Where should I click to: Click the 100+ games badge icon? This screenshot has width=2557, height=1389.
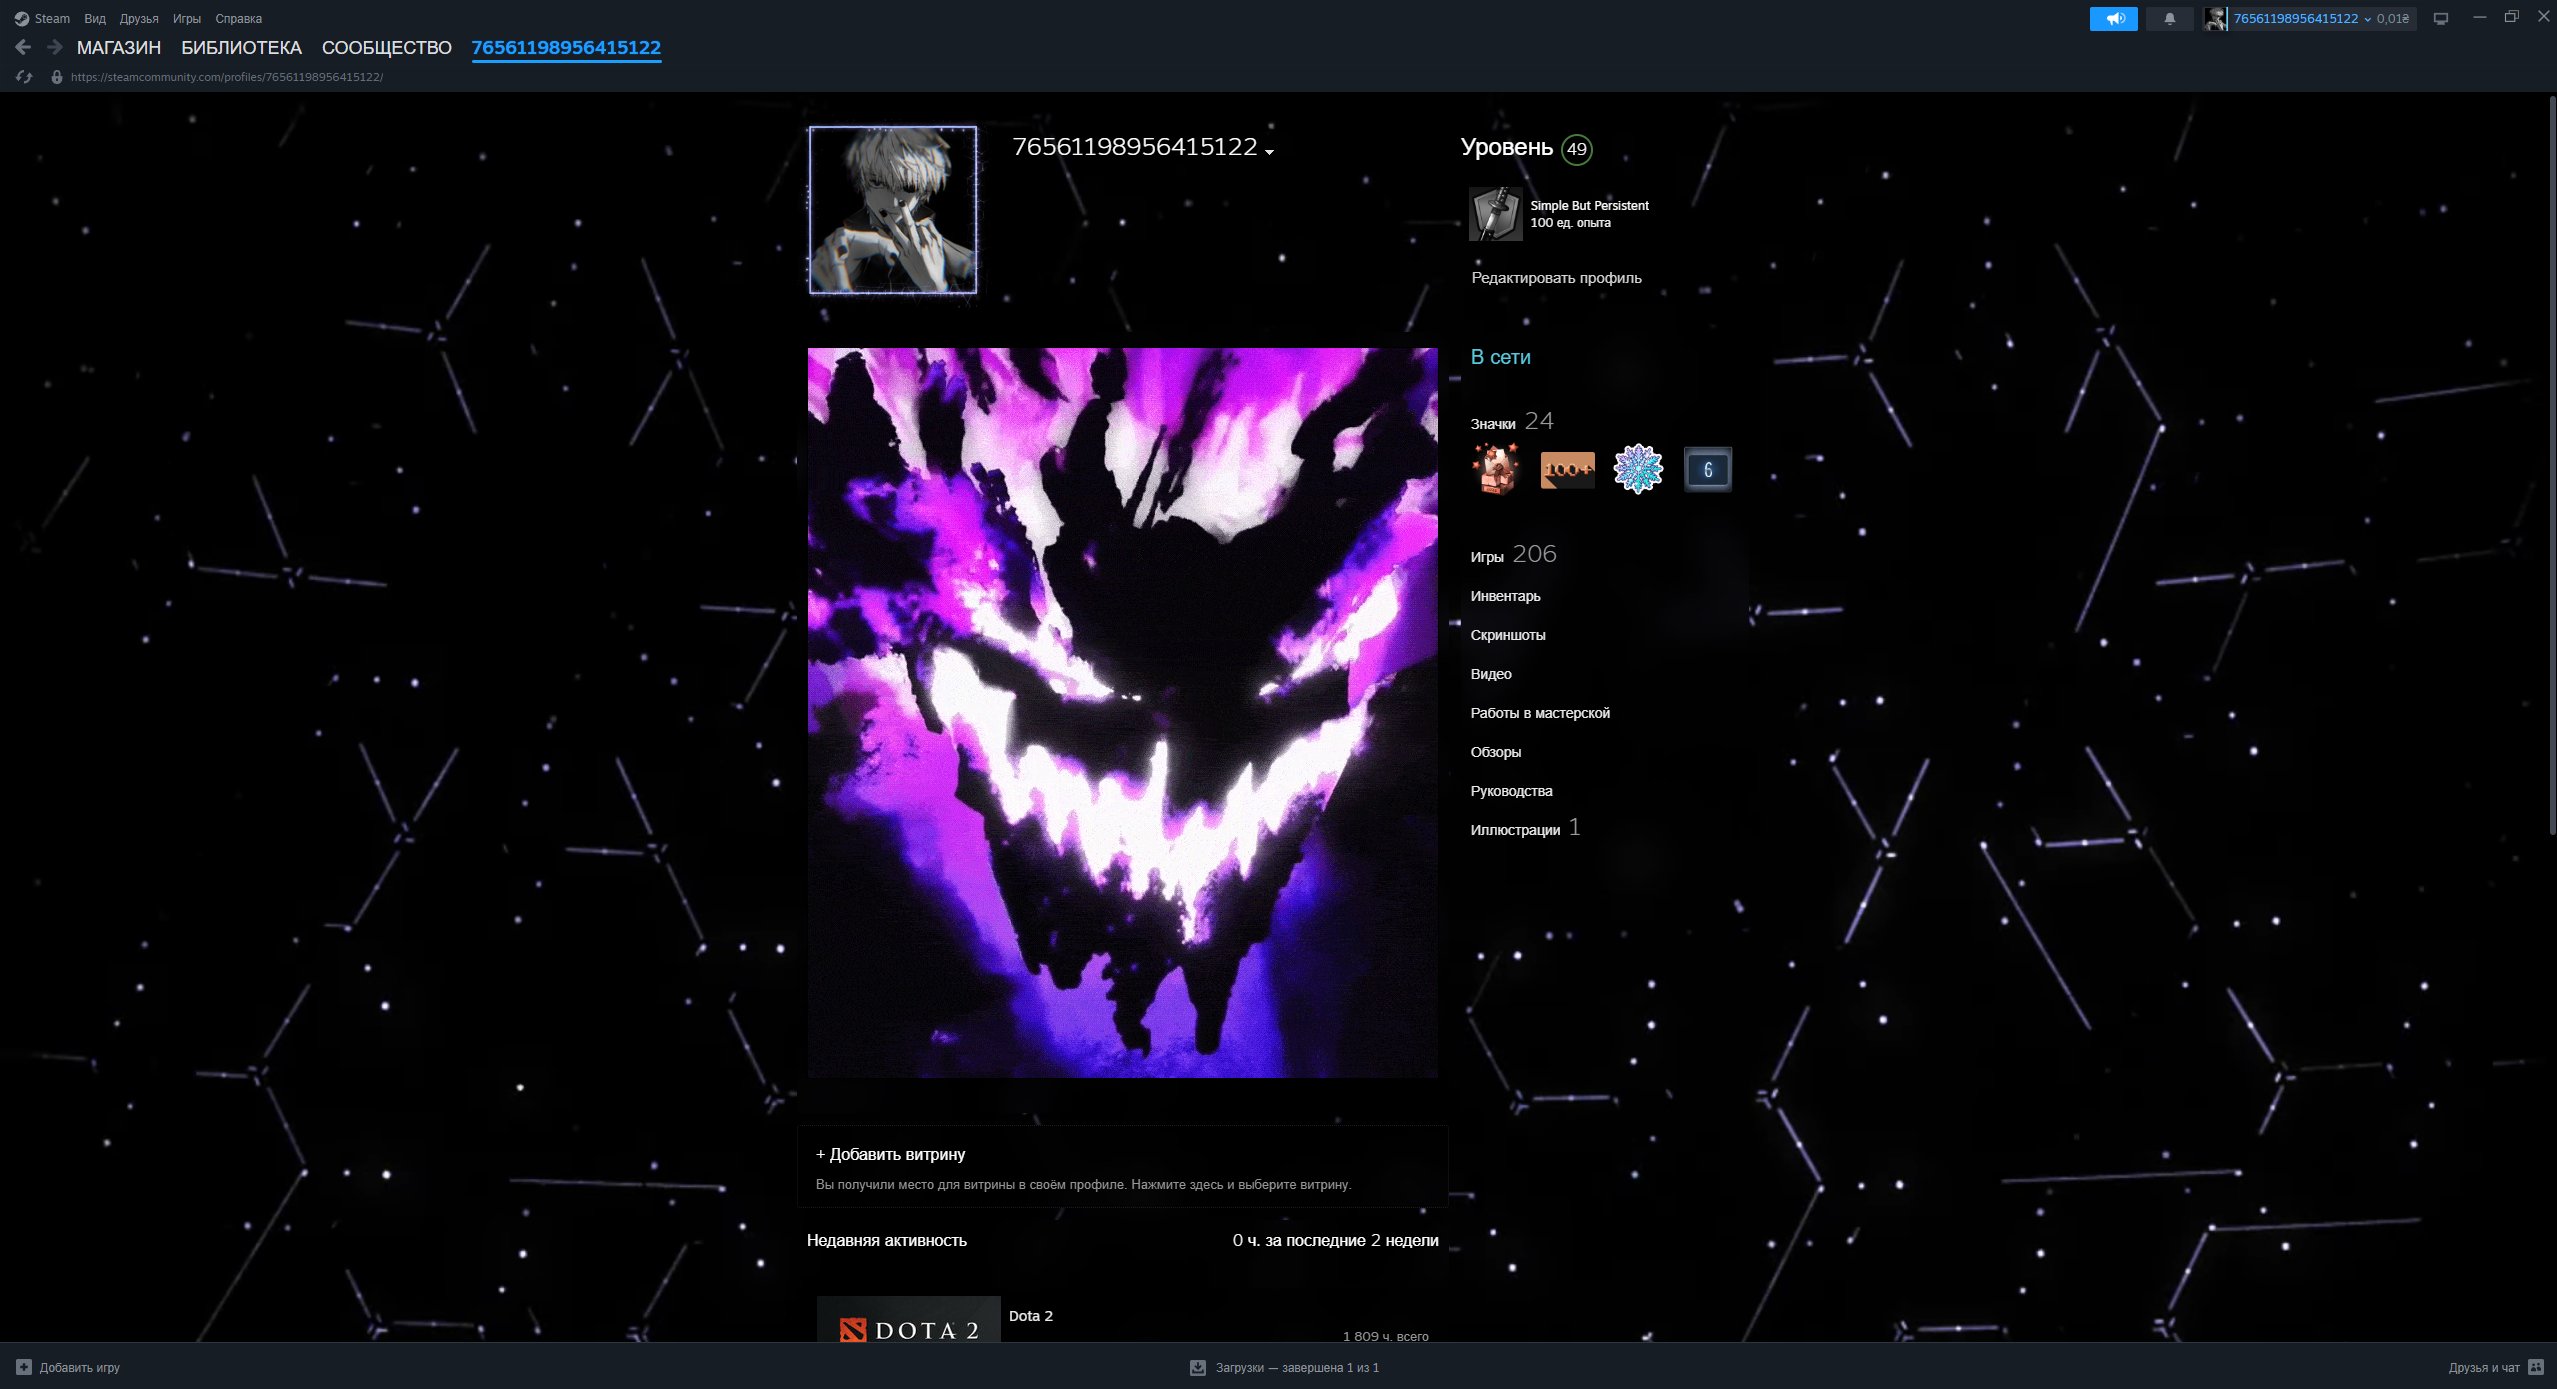pos(1567,469)
